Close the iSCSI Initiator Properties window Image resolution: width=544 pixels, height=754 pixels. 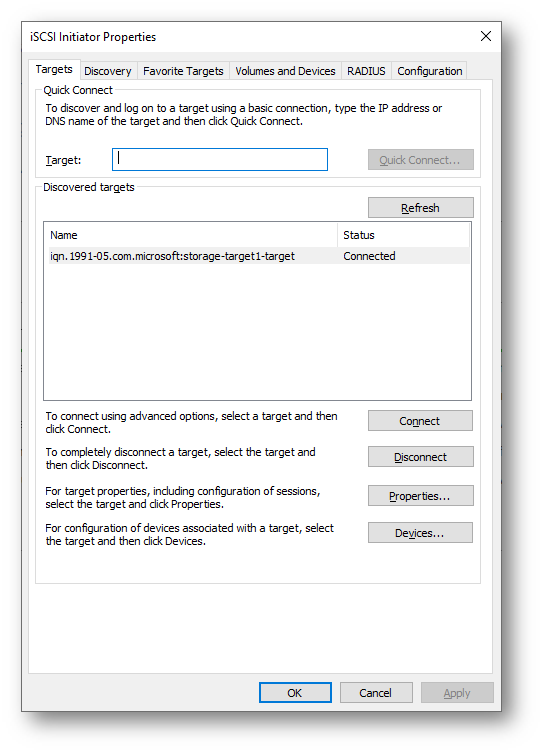(486, 36)
